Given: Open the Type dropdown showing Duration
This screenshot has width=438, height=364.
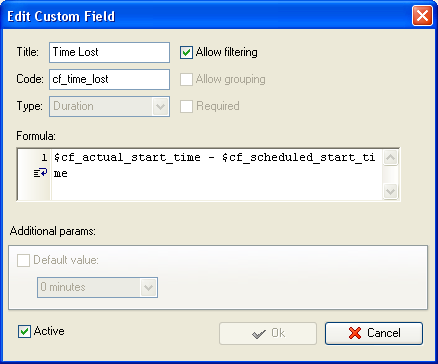Looking at the screenshot, I should point(109,106).
